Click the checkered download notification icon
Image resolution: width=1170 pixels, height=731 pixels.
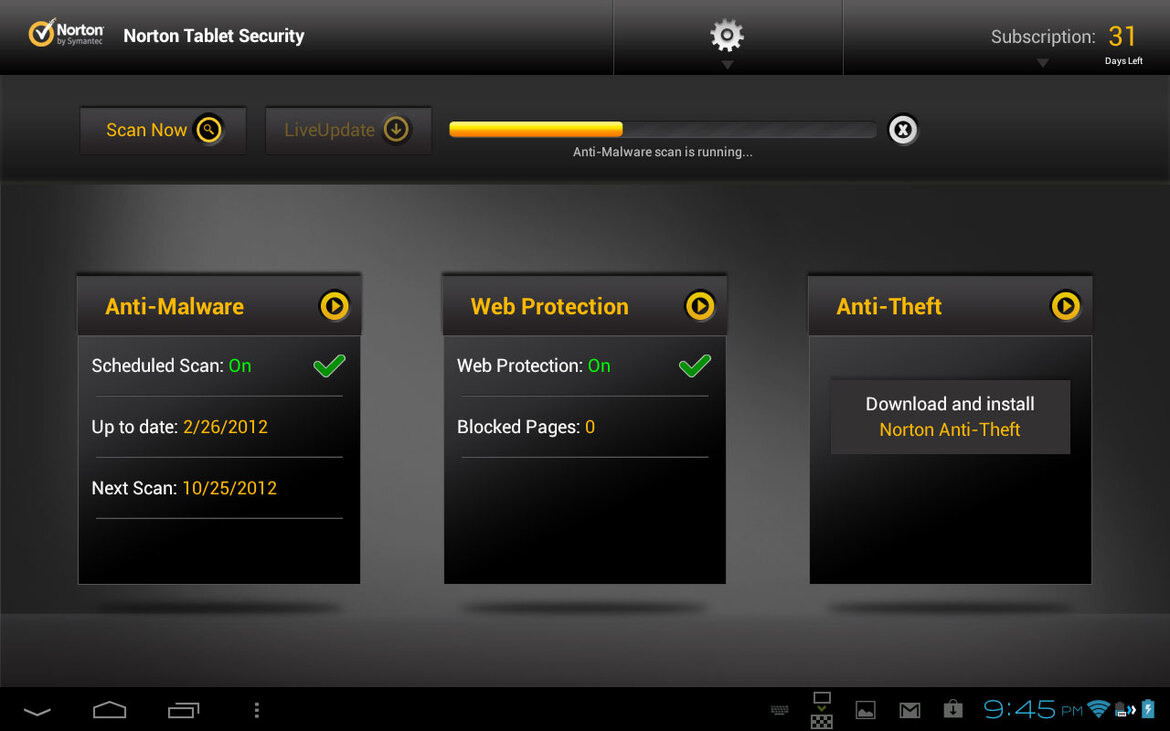point(822,710)
